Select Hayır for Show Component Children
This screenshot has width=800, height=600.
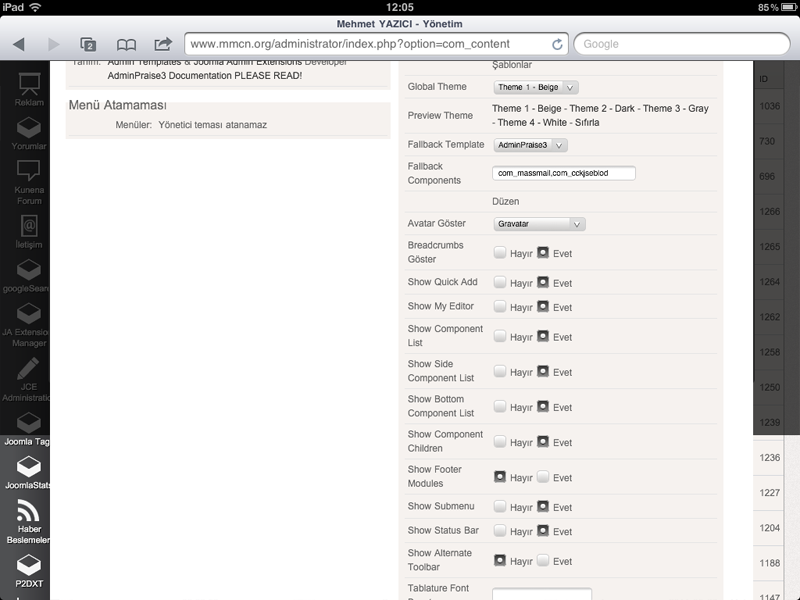(499, 442)
